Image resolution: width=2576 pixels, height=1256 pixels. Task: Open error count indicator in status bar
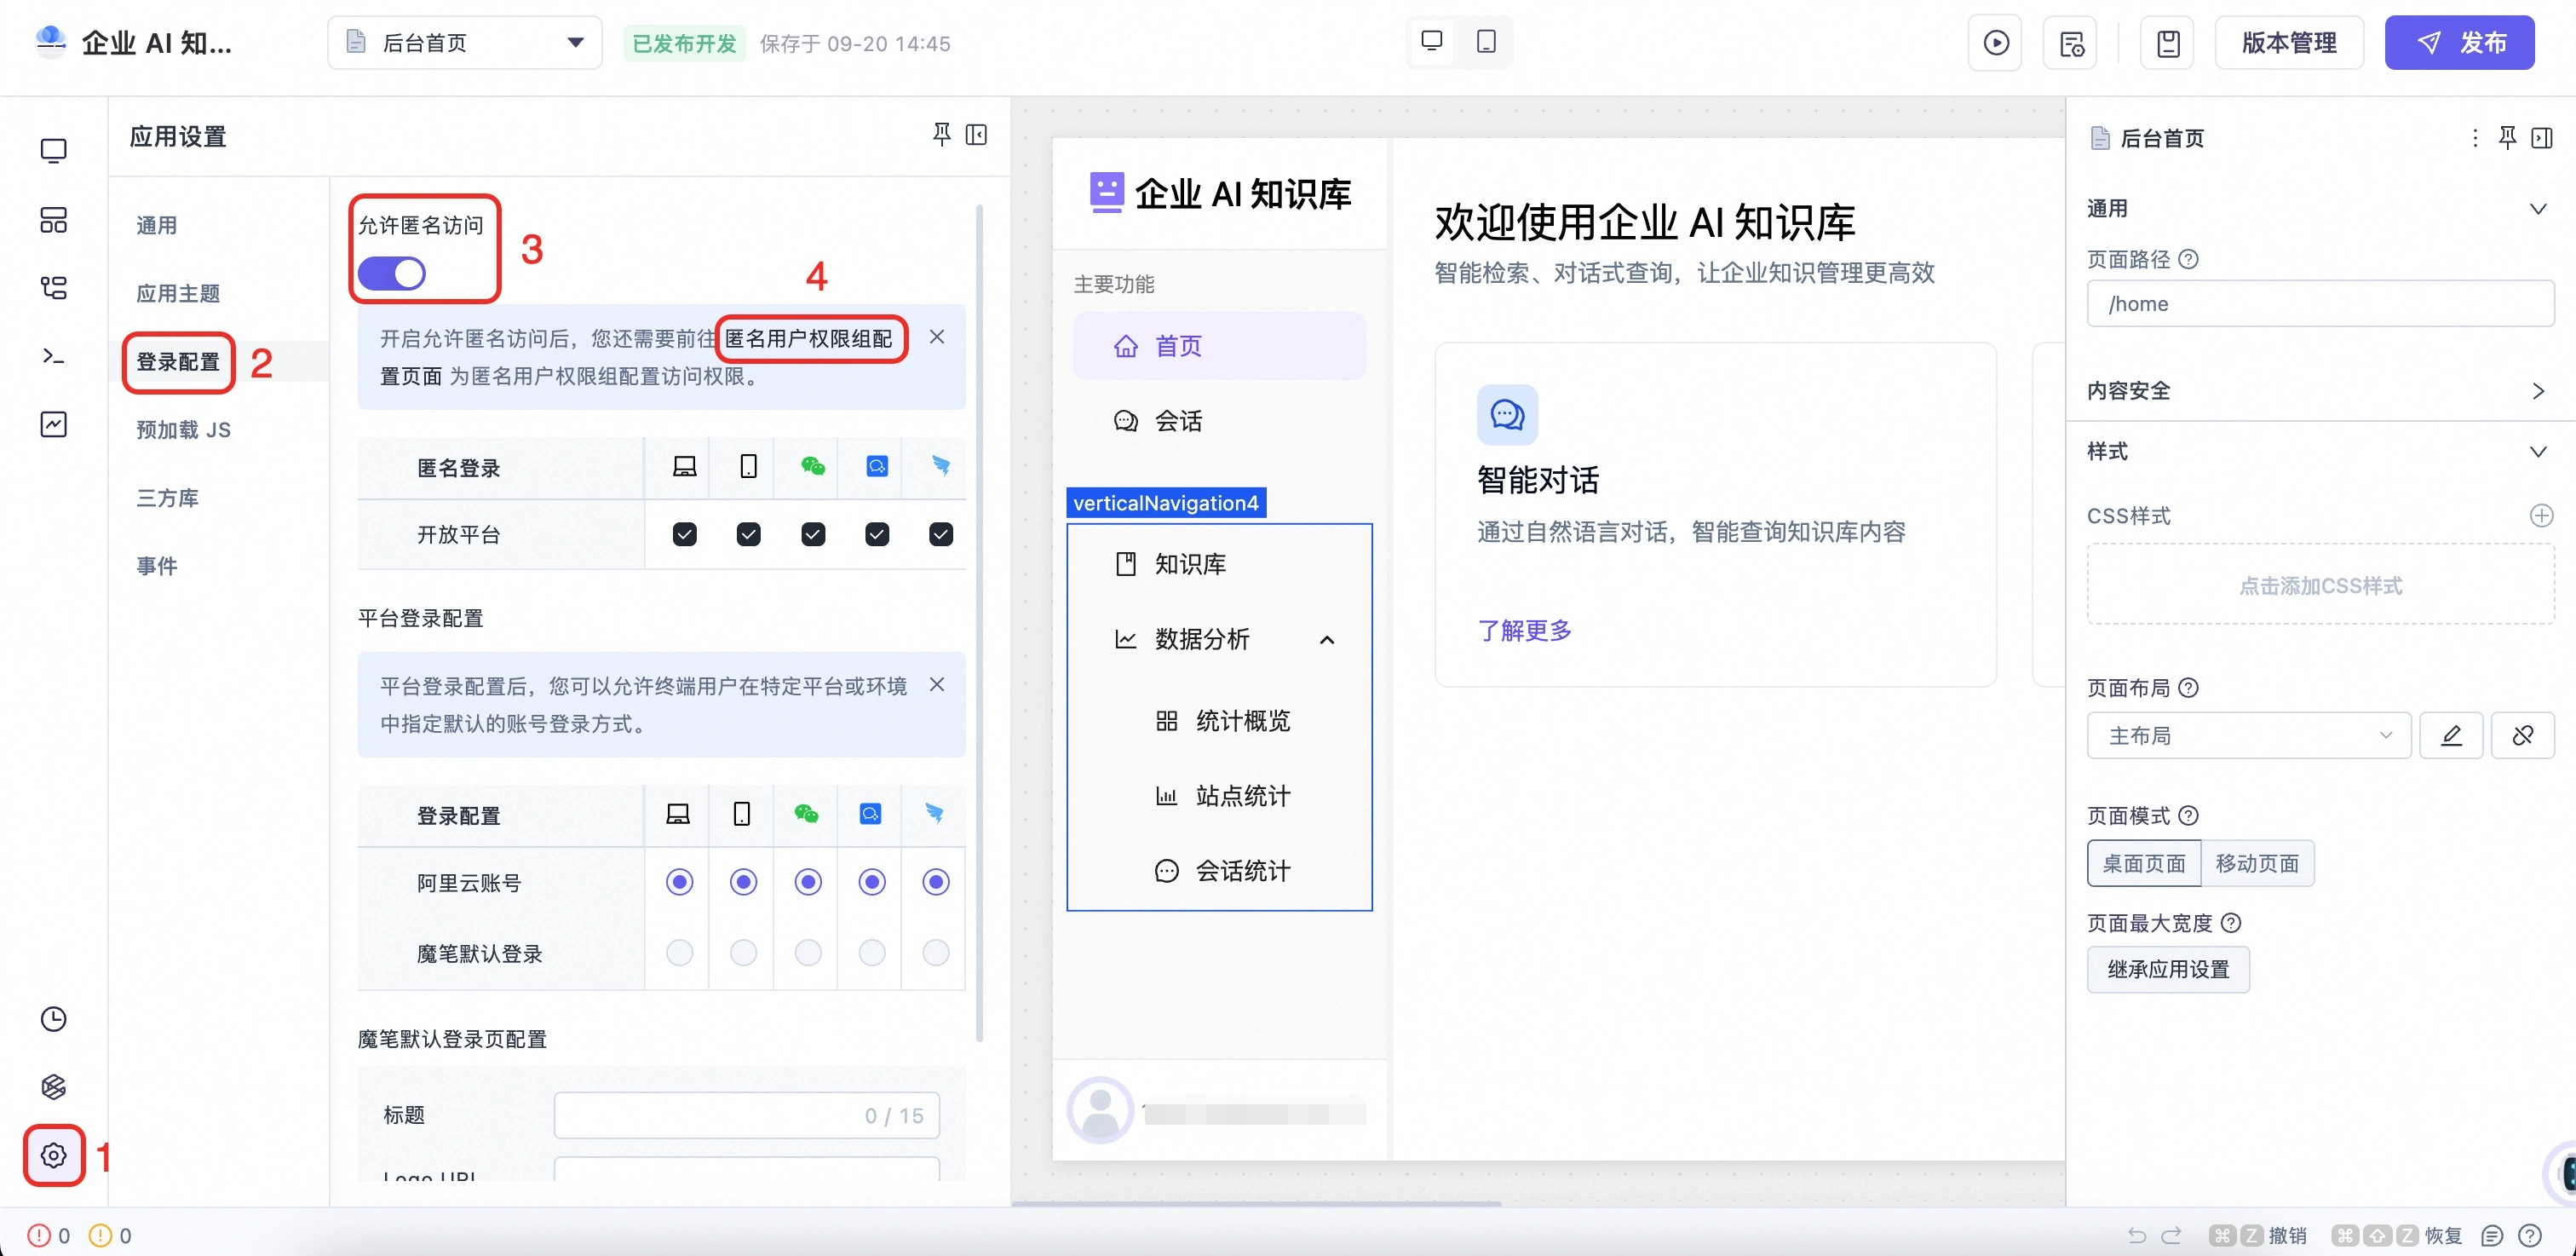point(48,1235)
